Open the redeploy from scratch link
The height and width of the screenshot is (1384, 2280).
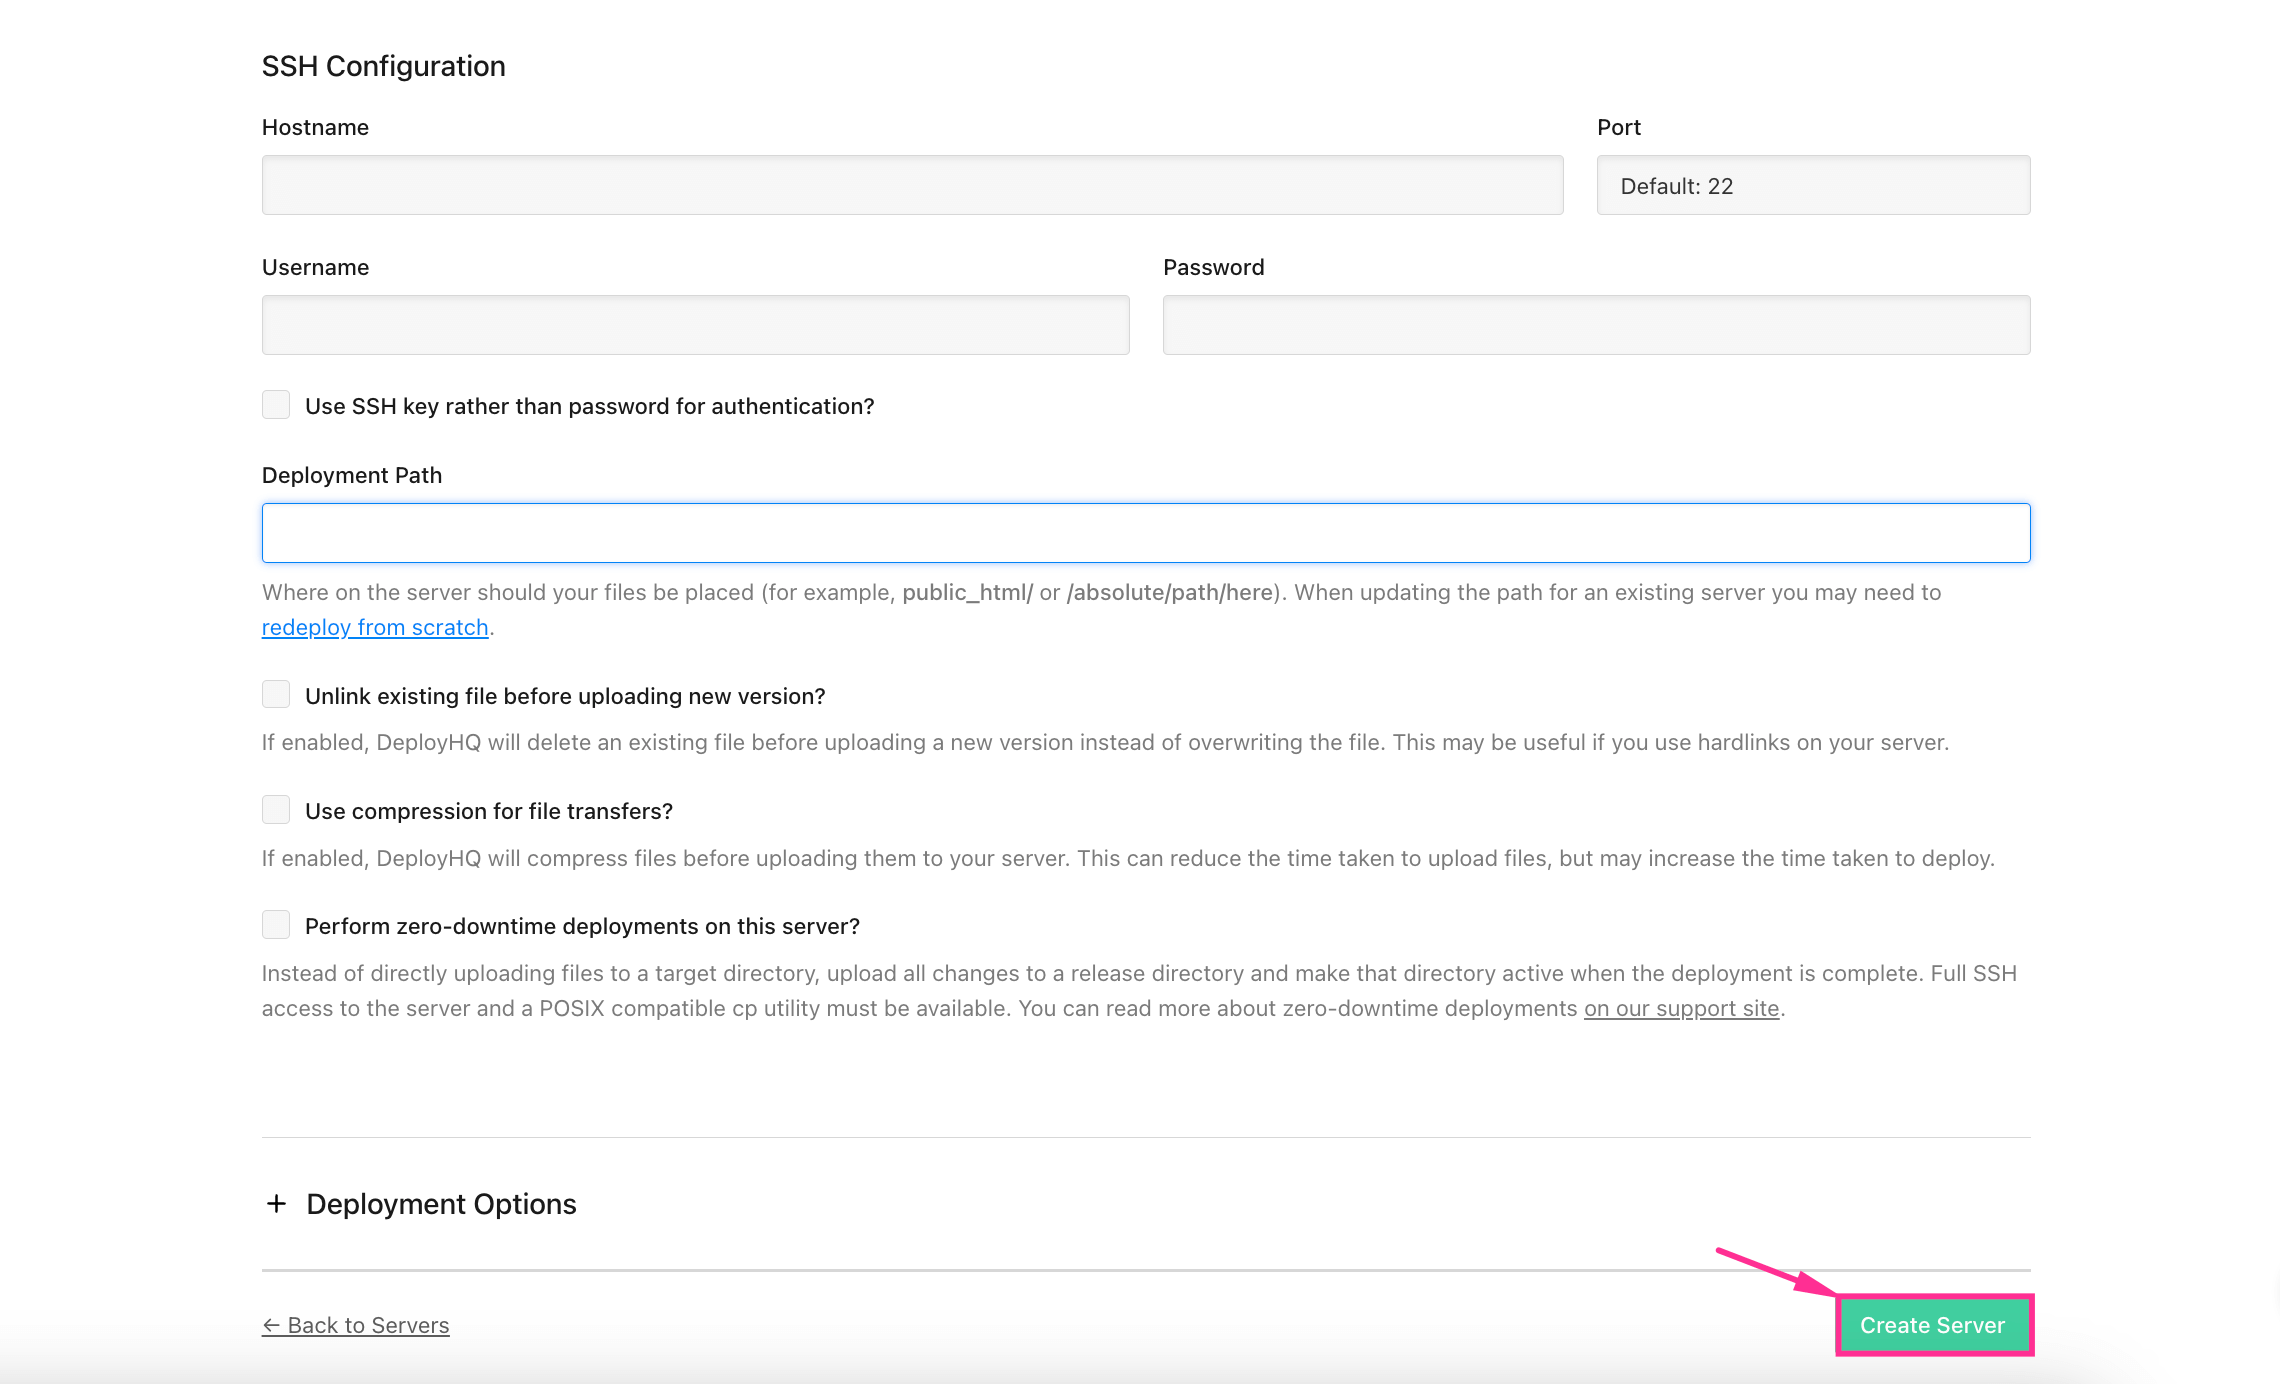click(375, 627)
